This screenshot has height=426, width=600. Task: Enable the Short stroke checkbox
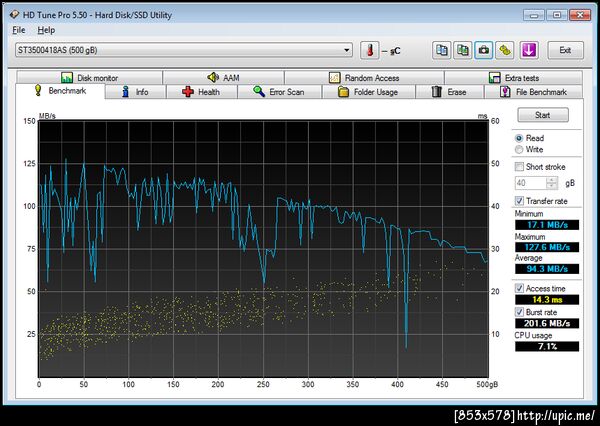tap(519, 167)
